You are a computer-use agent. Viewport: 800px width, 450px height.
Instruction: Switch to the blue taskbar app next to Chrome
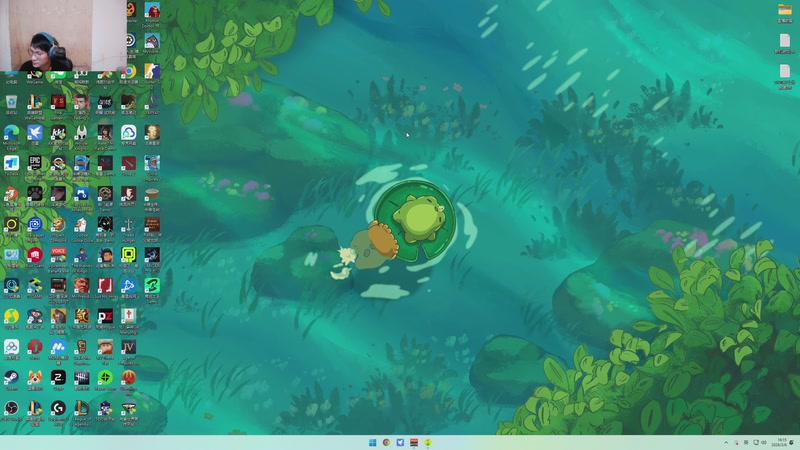point(400,442)
